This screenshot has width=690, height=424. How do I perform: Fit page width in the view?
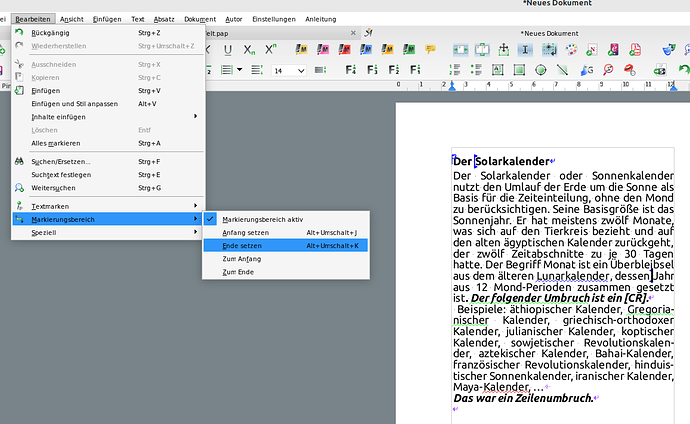(x=460, y=50)
